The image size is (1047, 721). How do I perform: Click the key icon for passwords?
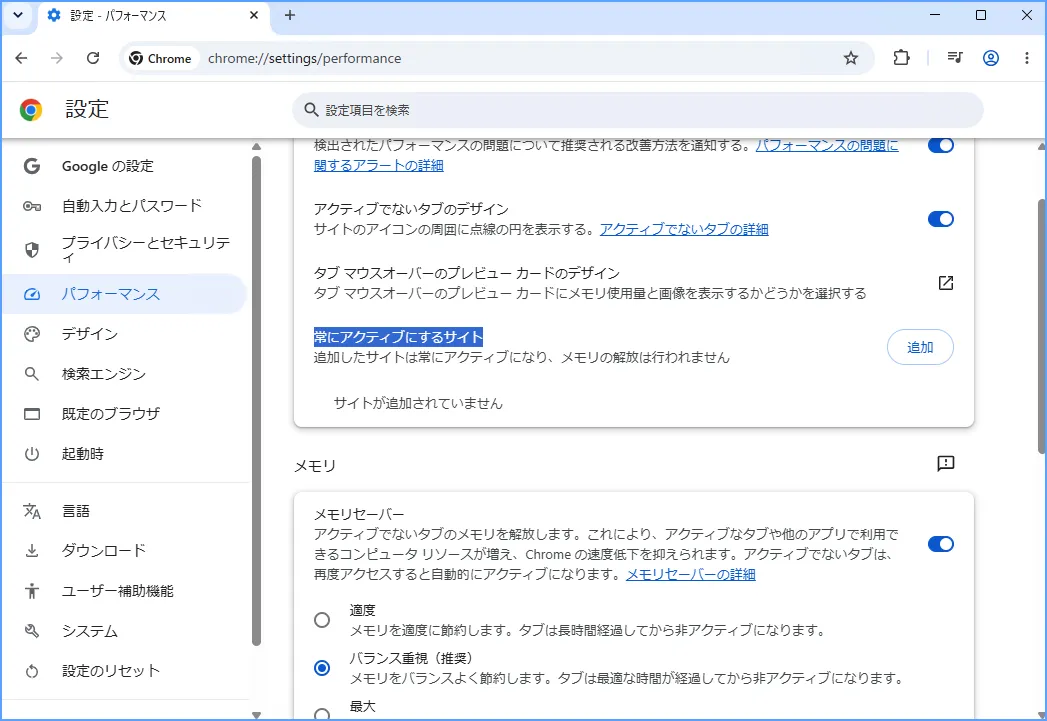click(31, 206)
